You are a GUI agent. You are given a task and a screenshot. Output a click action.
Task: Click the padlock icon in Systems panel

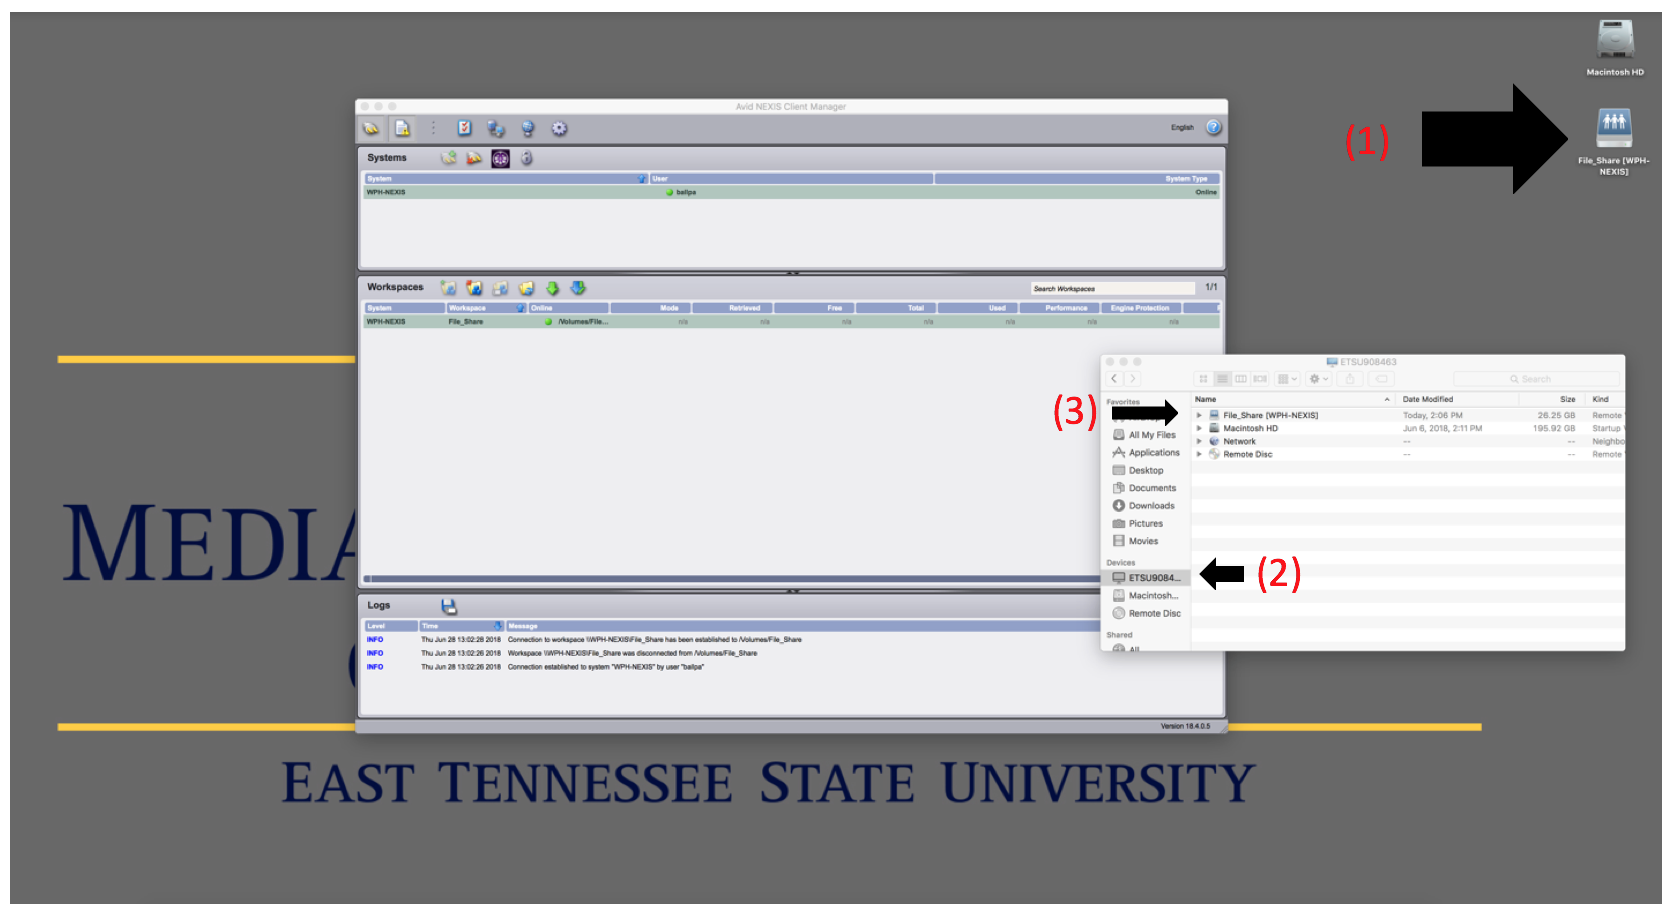(x=527, y=158)
